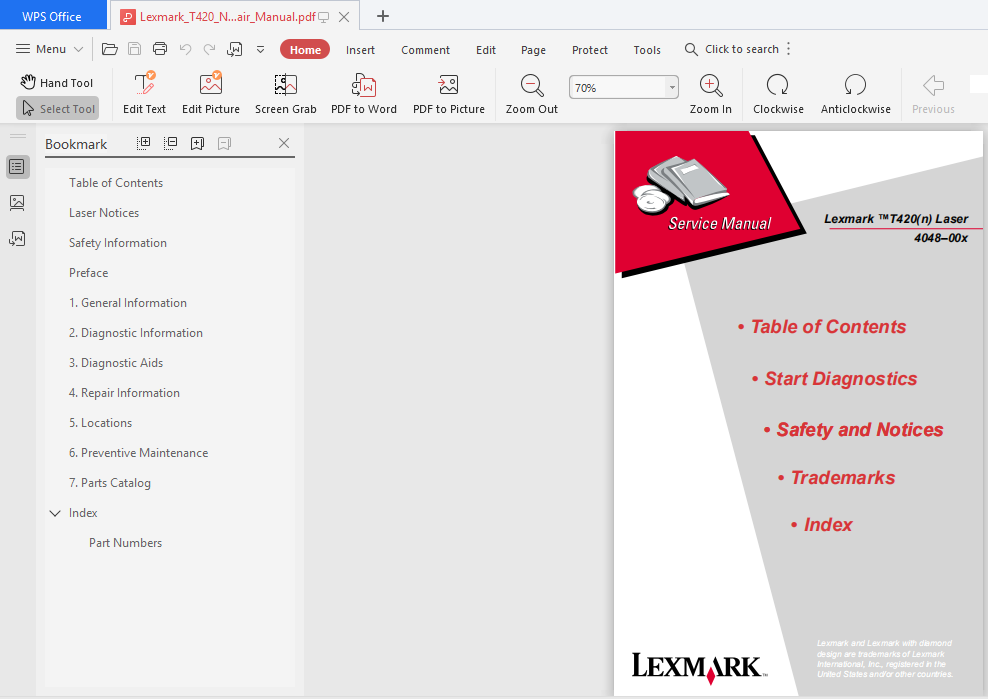Go to Previous page
The image size is (988, 699).
pyautogui.click(x=933, y=93)
